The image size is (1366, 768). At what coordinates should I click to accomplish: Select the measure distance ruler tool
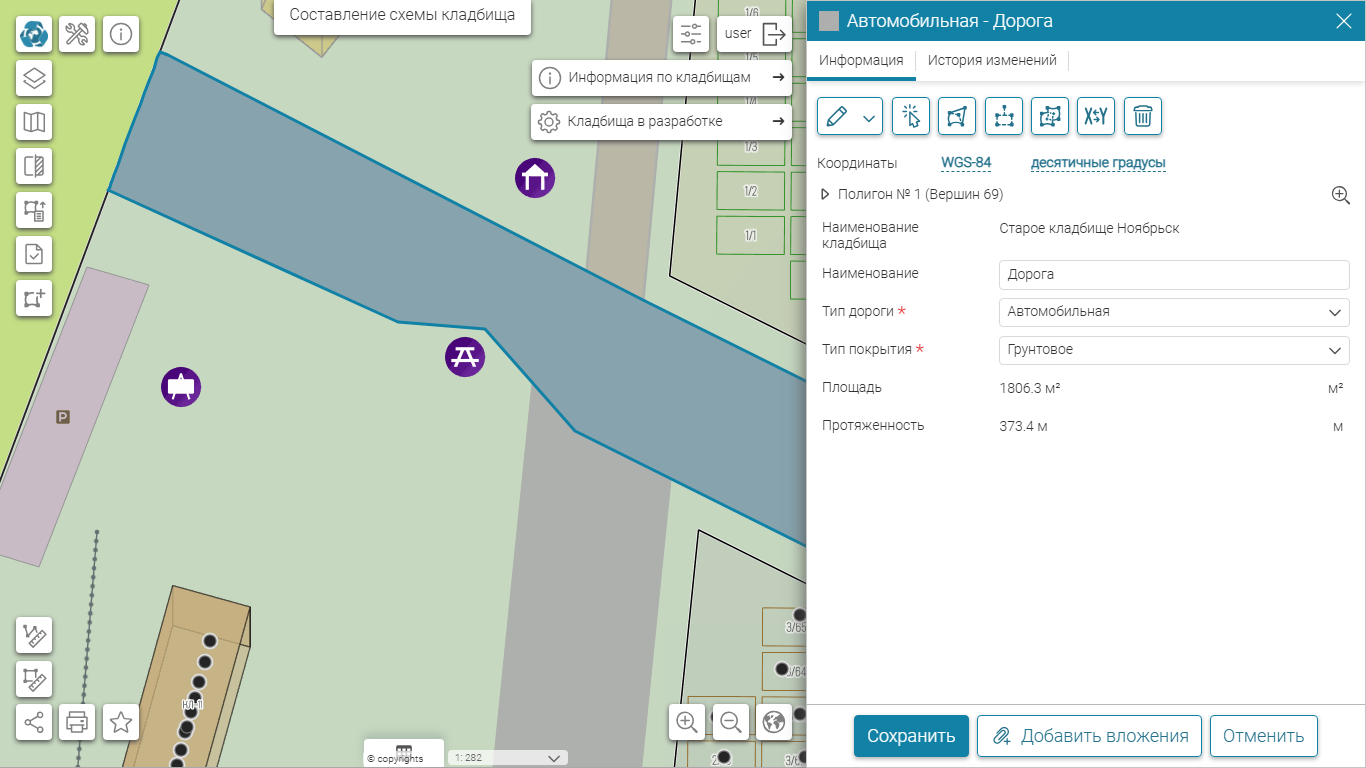34,636
